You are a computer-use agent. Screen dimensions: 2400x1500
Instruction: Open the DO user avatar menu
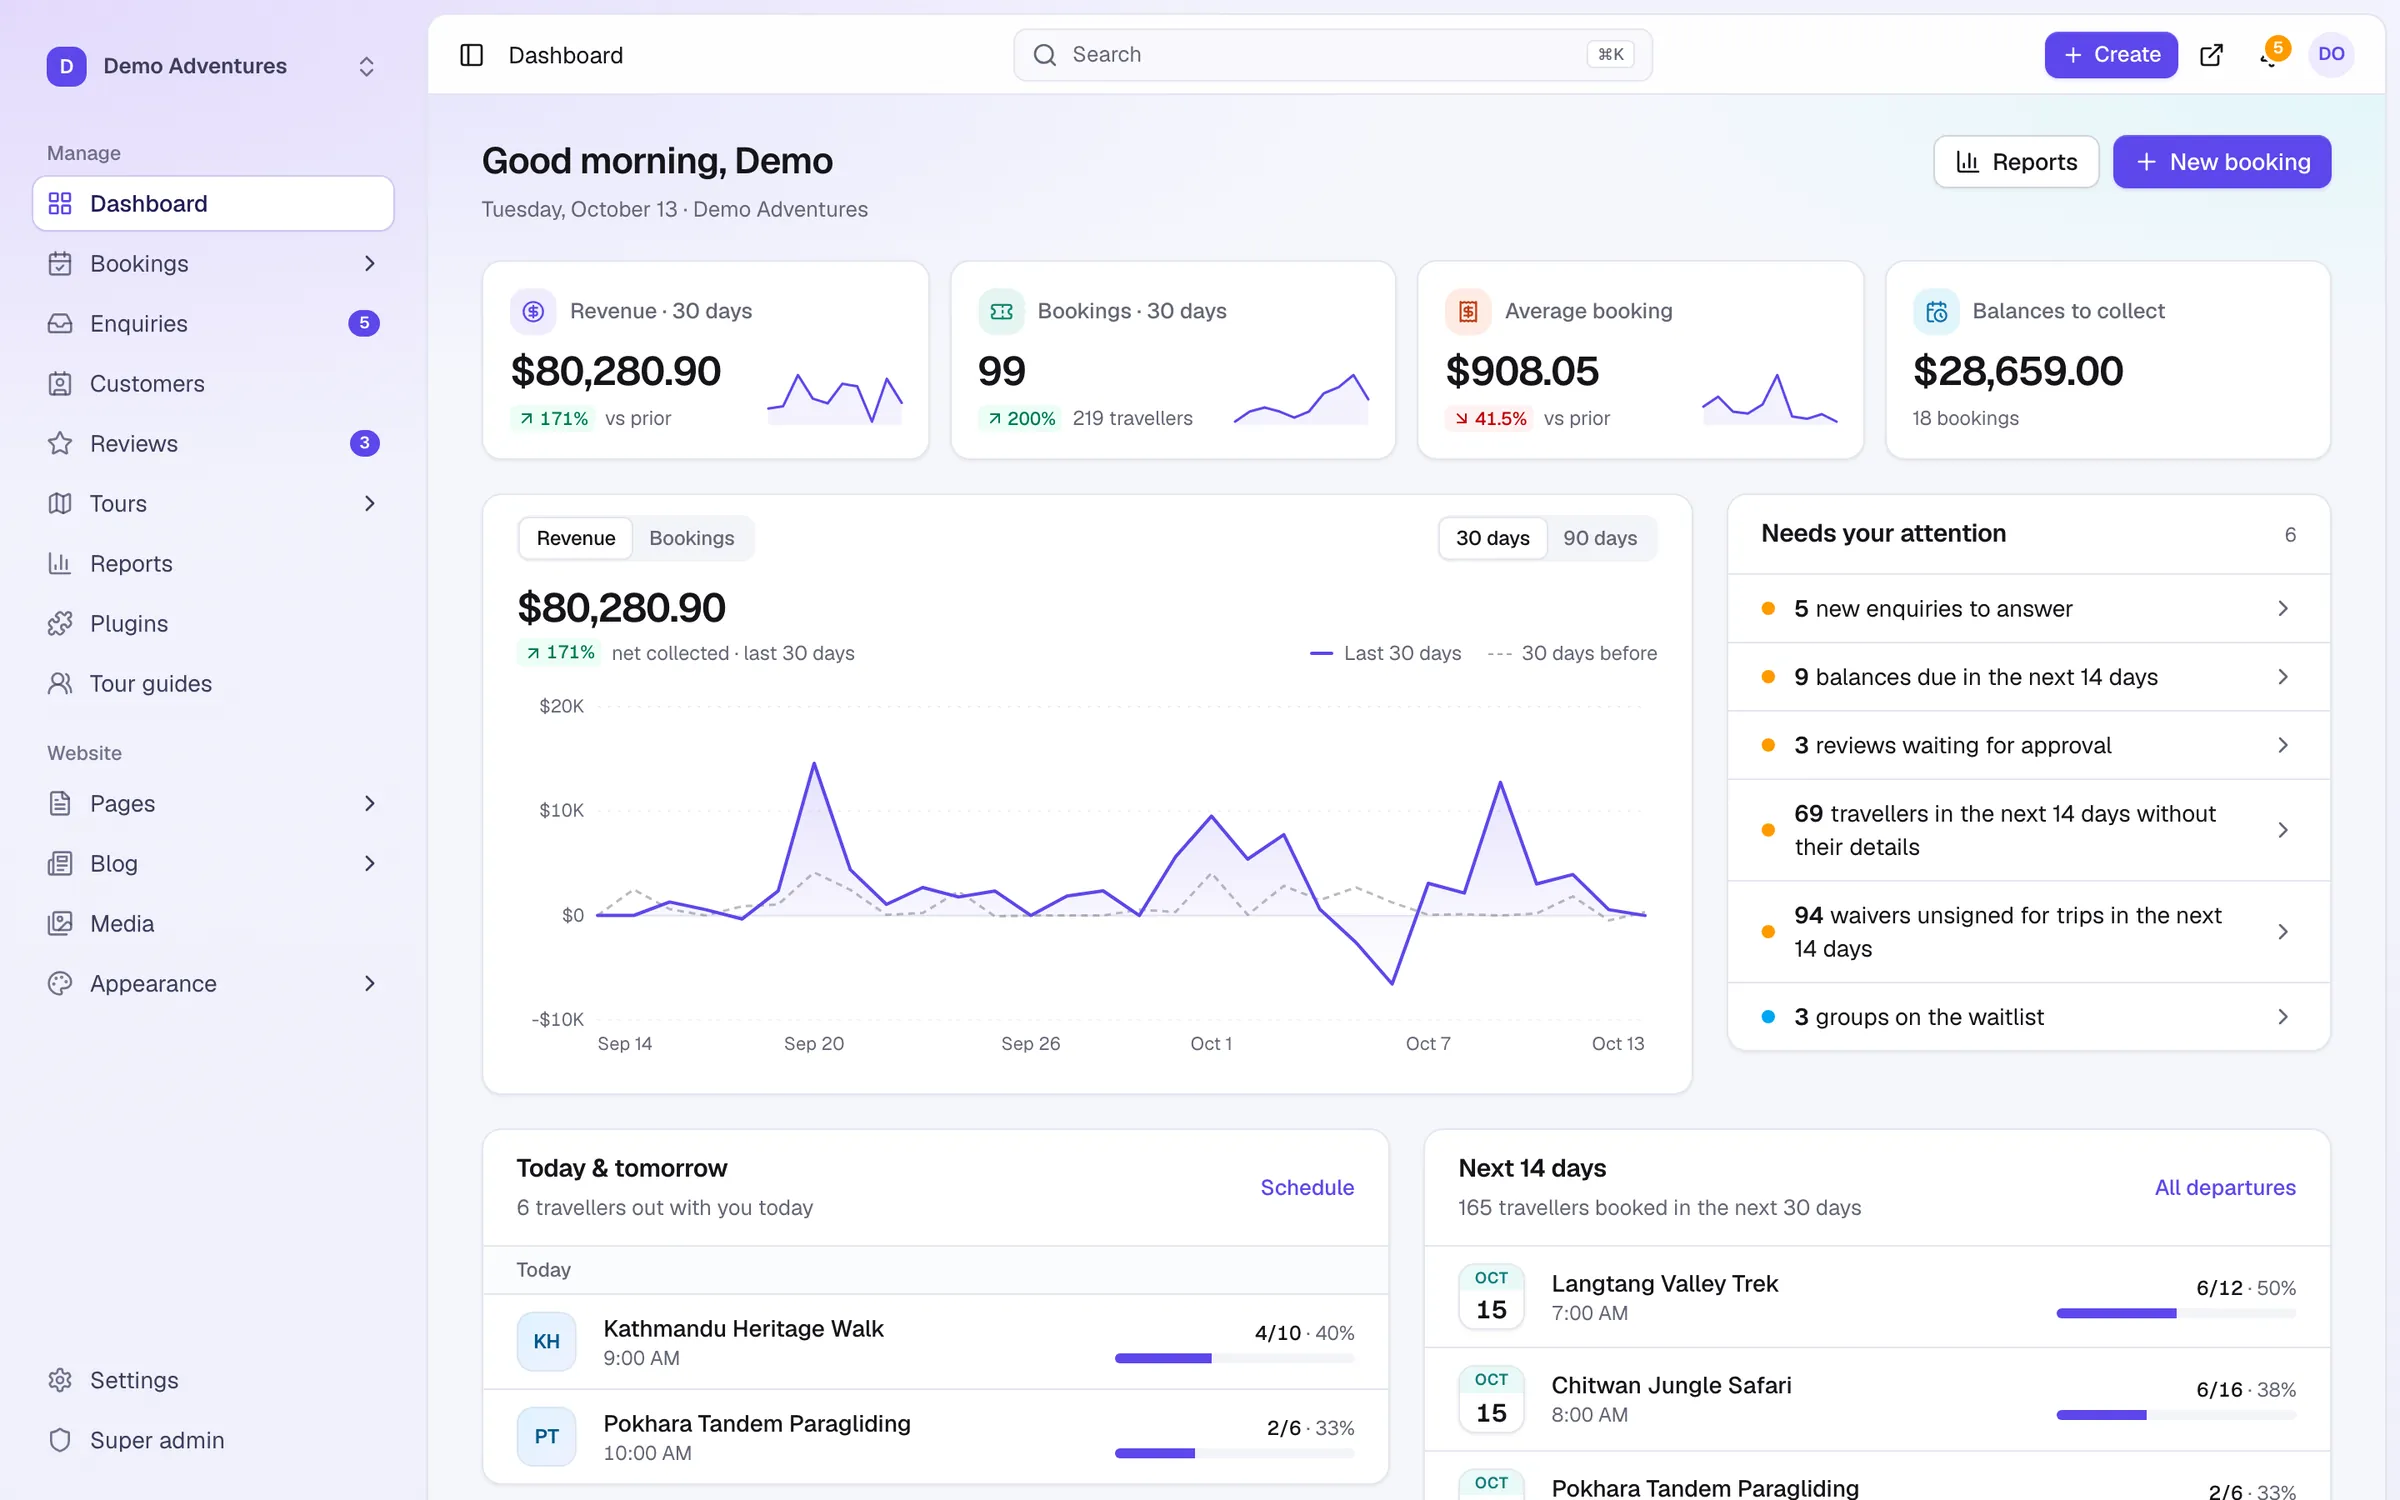[2331, 54]
